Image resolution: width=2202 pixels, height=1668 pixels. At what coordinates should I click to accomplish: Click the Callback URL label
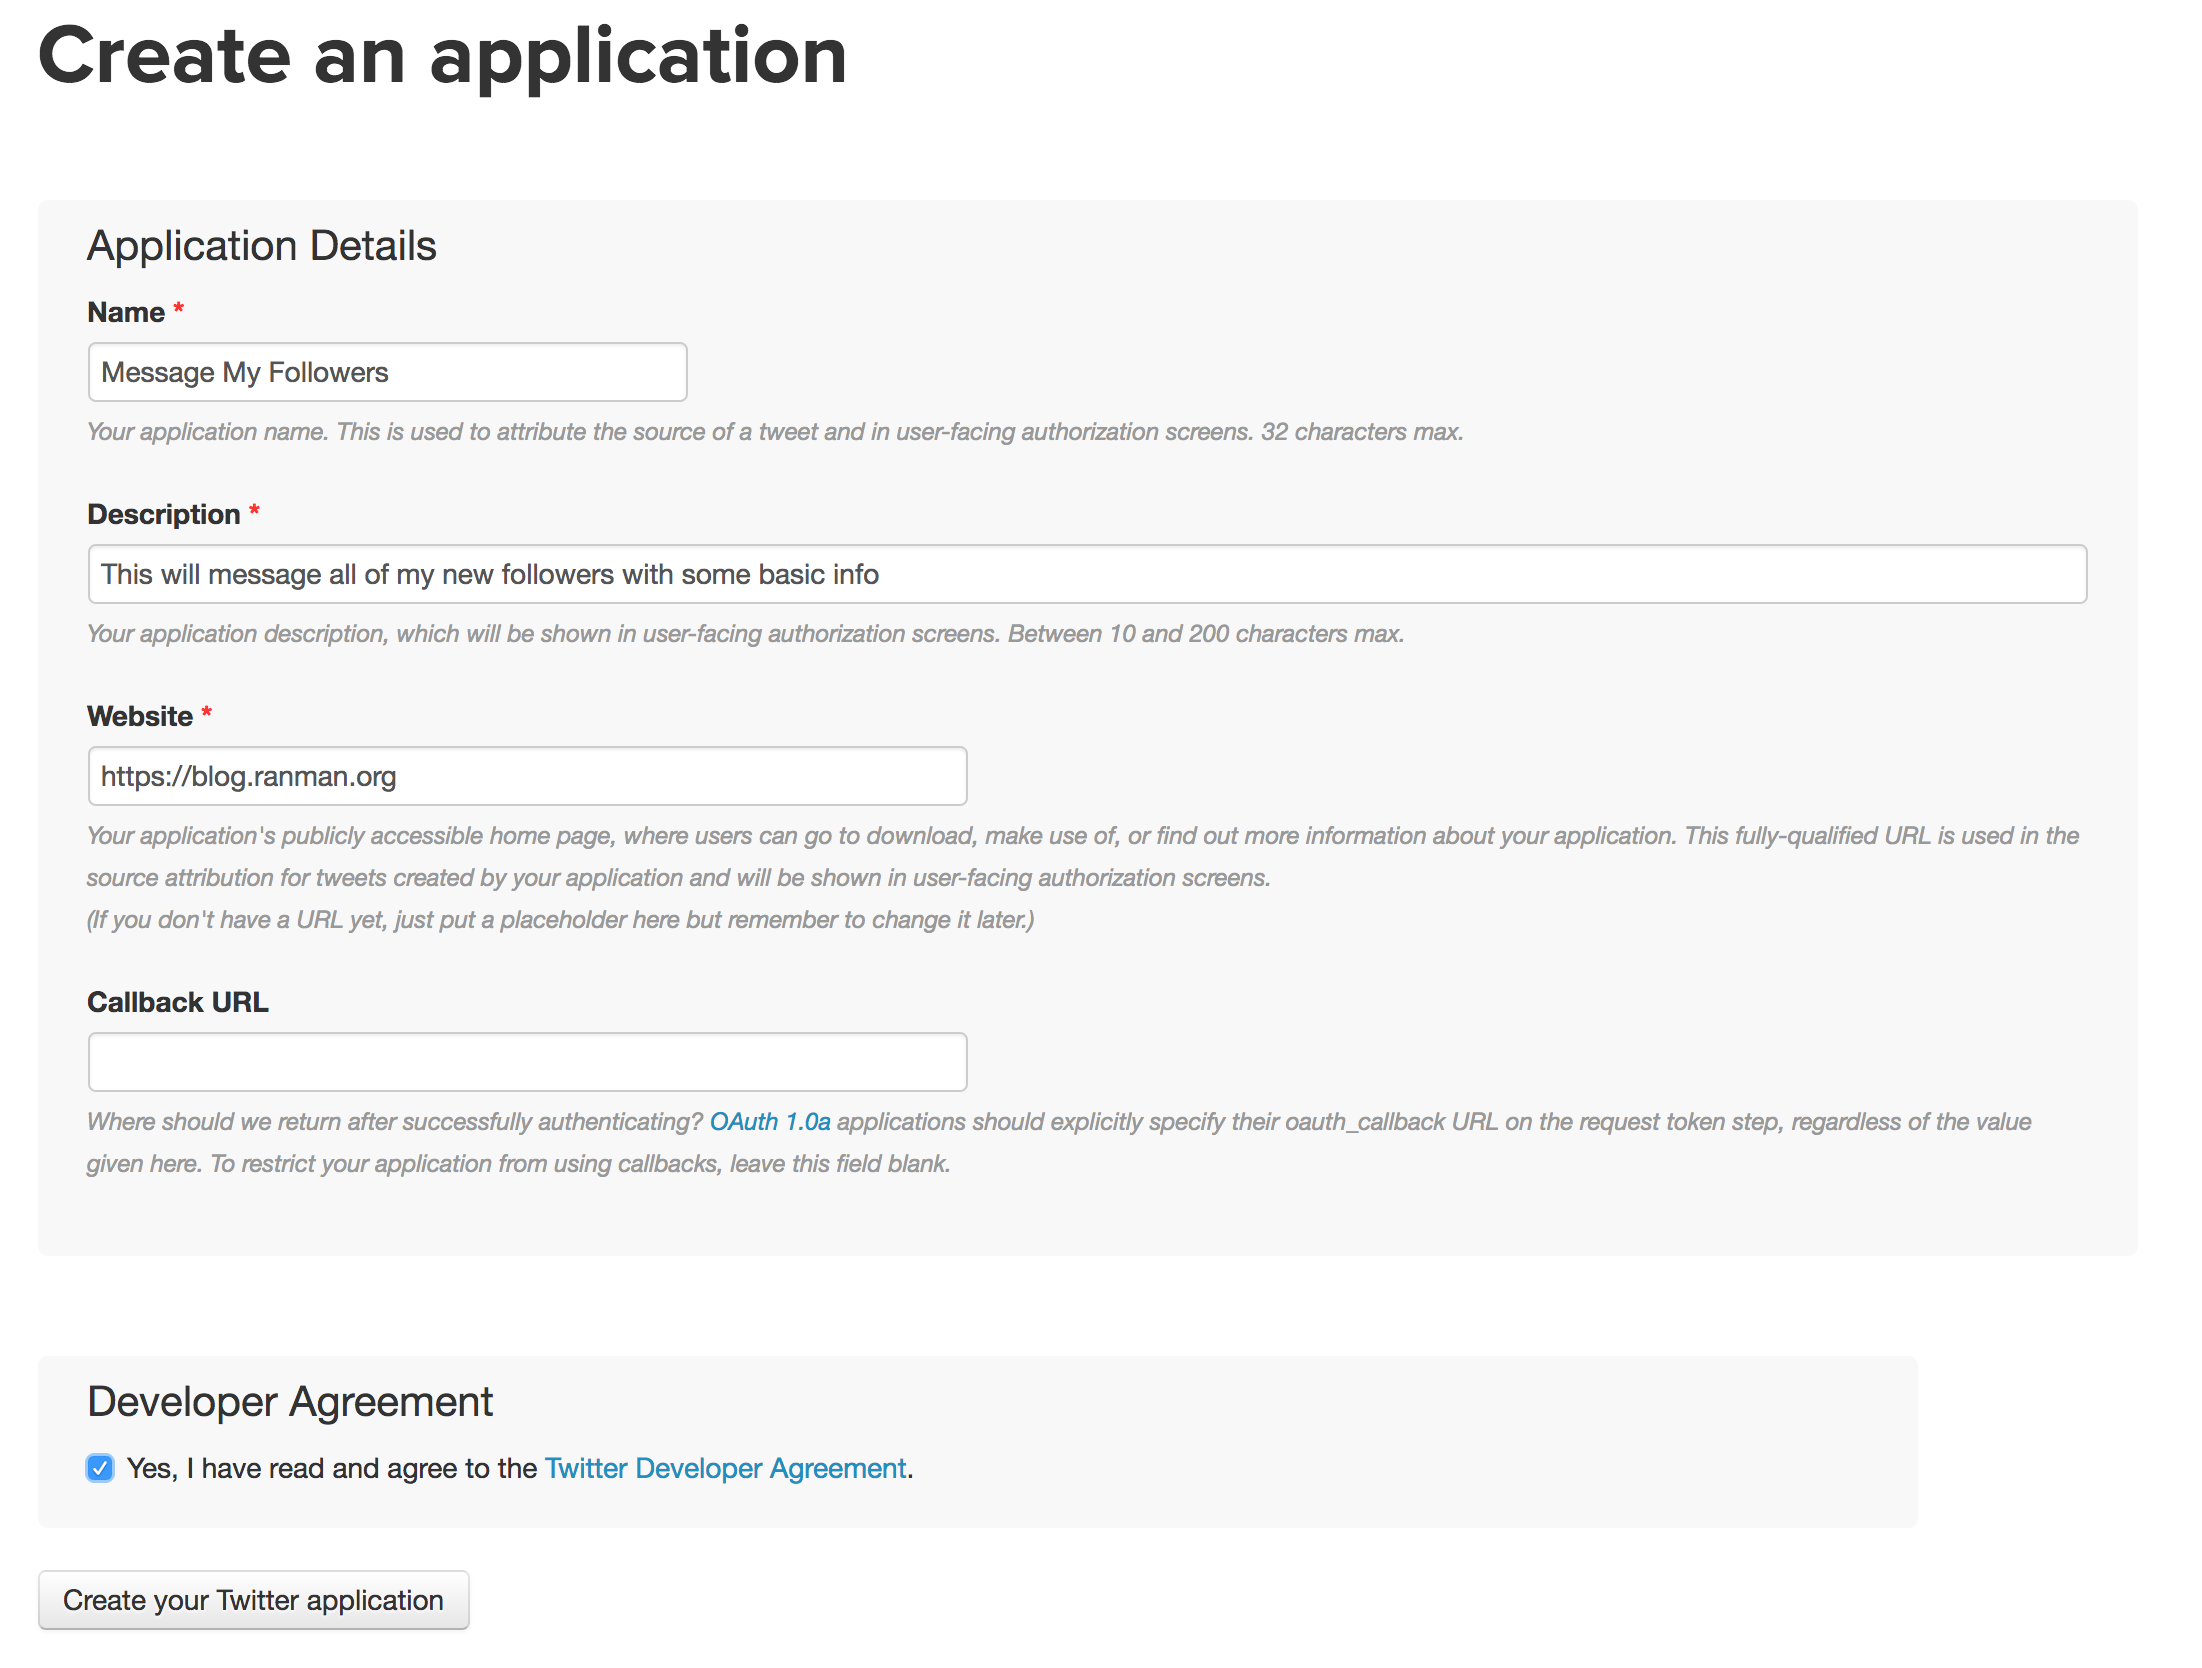click(178, 1002)
